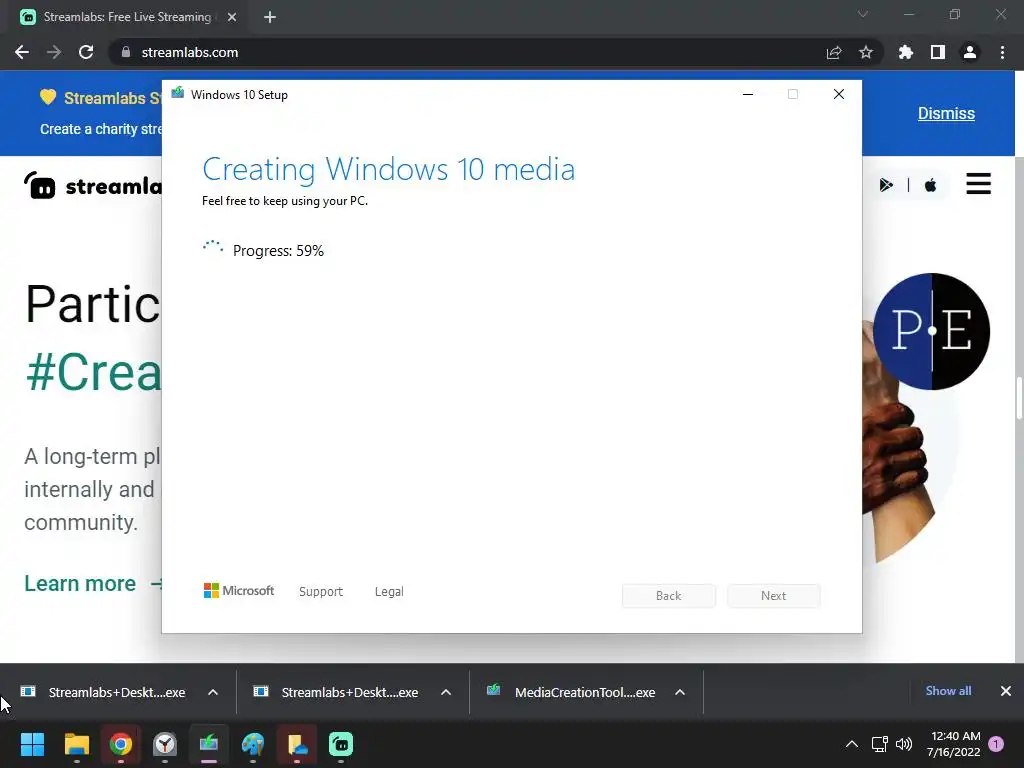Viewport: 1024px width, 768px height.
Task: Open the Streamlabs hamburger menu
Action: pyautogui.click(x=978, y=184)
